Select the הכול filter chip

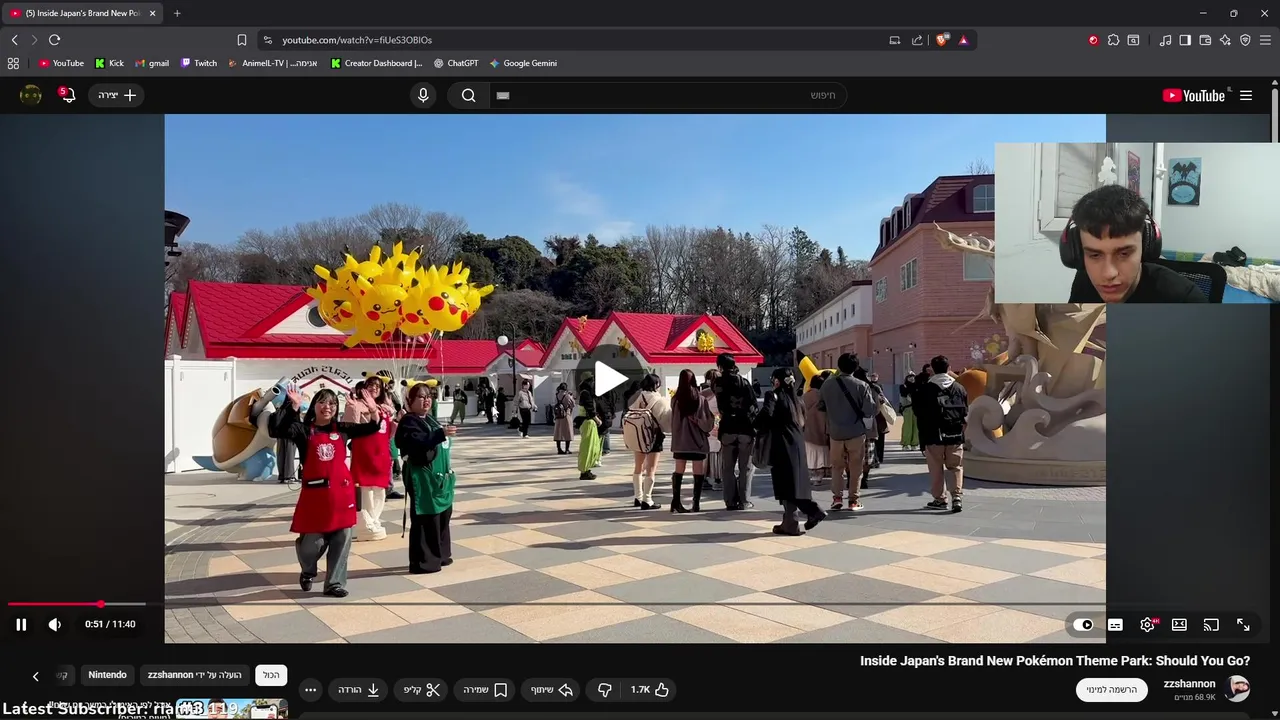coord(271,675)
